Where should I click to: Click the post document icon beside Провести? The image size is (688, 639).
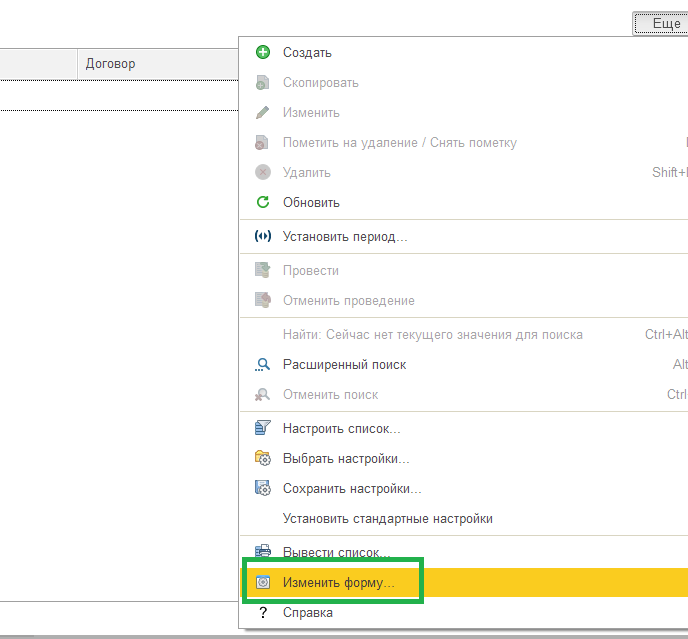tap(262, 270)
